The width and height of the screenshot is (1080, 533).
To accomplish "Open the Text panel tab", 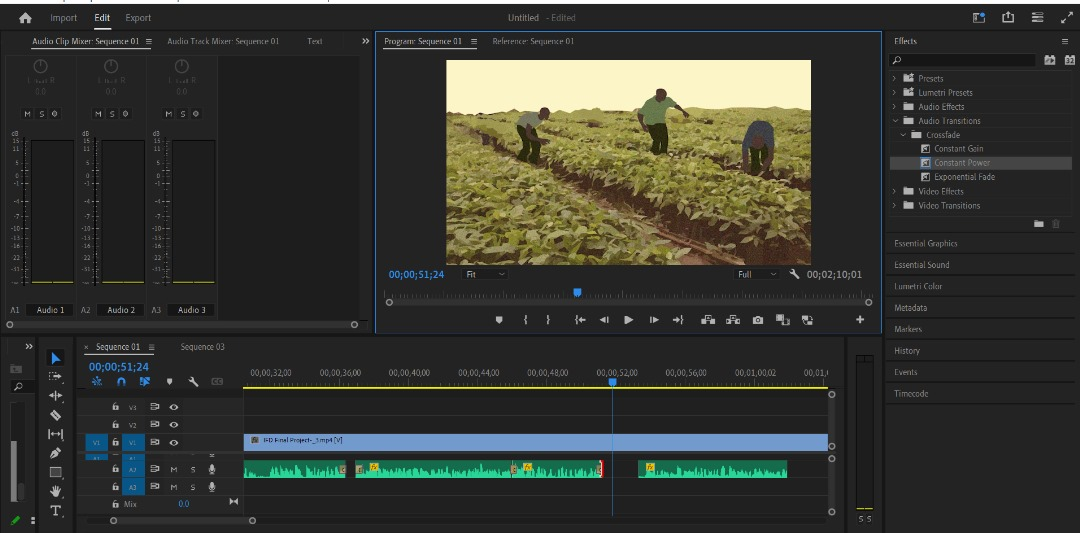I will [x=315, y=41].
